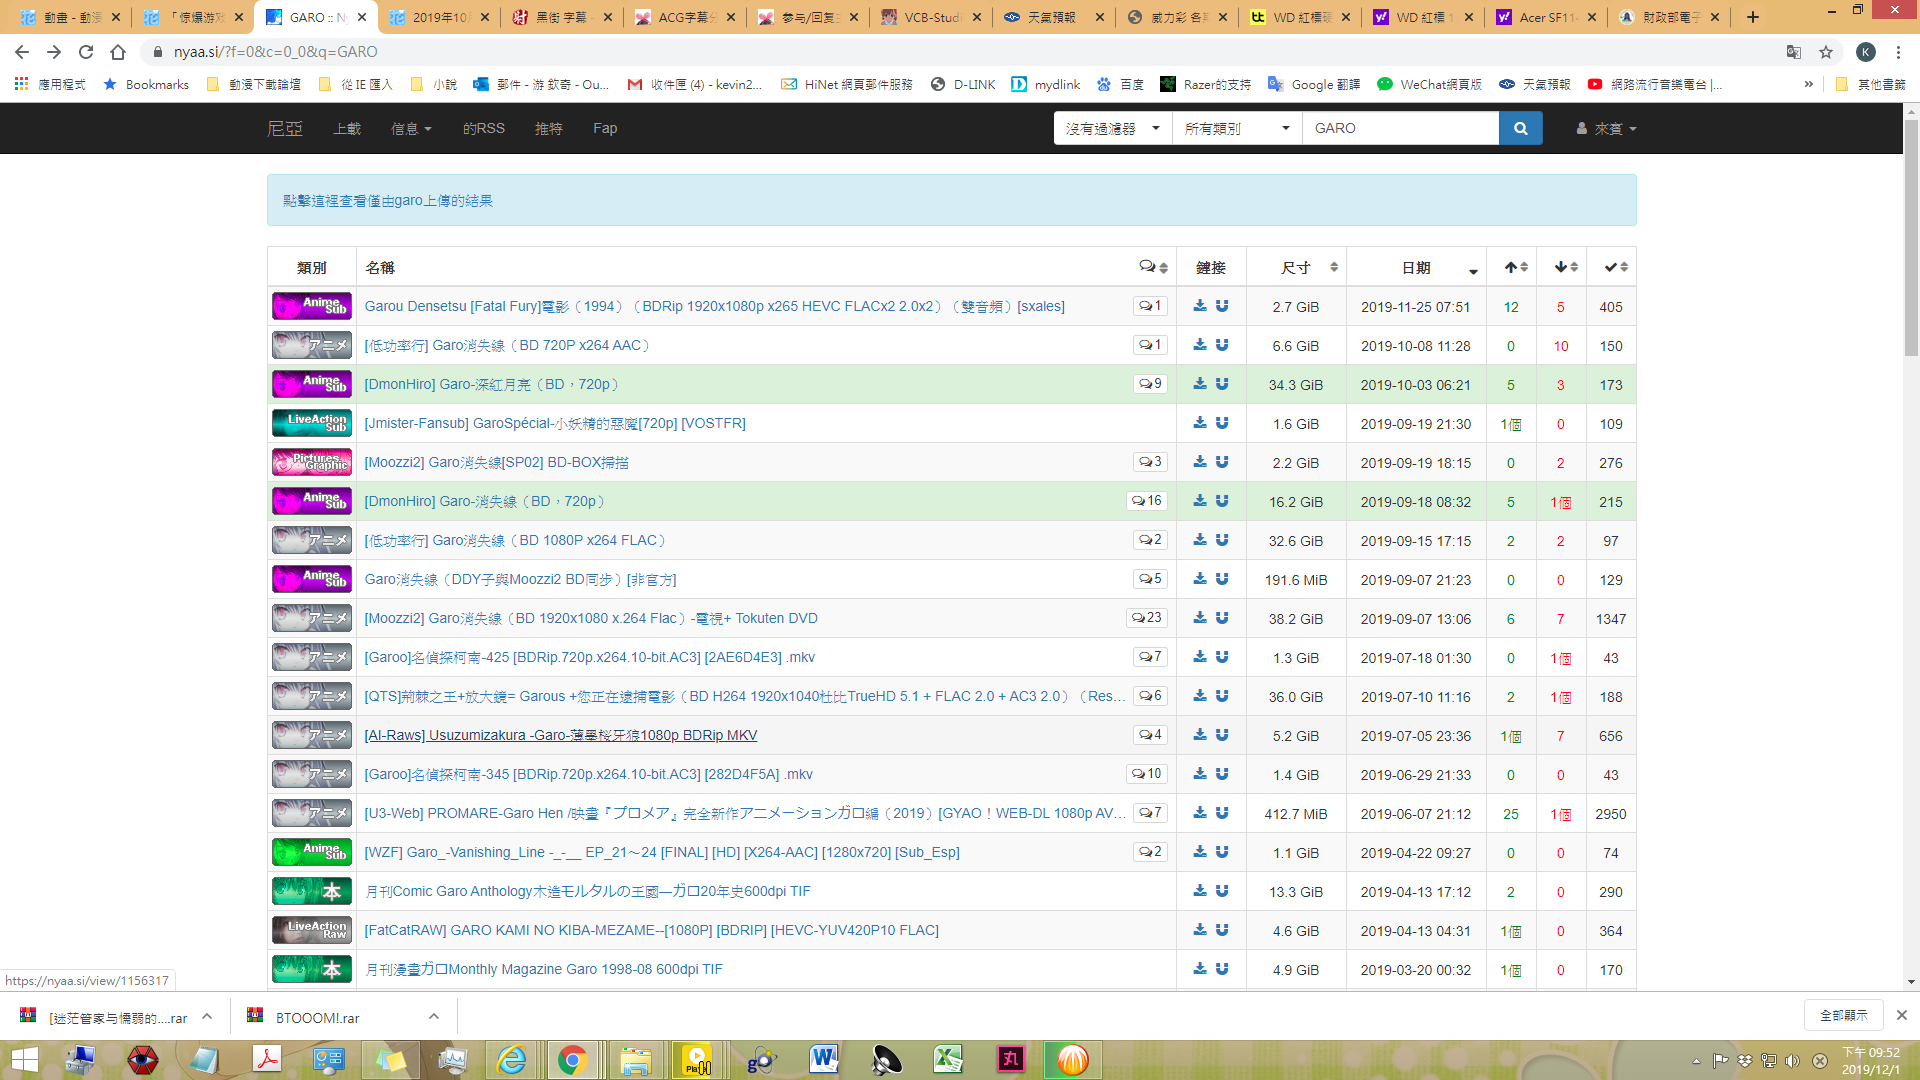Click LiveAction Sub category icon of Jmister-Fansub row

coord(312,423)
